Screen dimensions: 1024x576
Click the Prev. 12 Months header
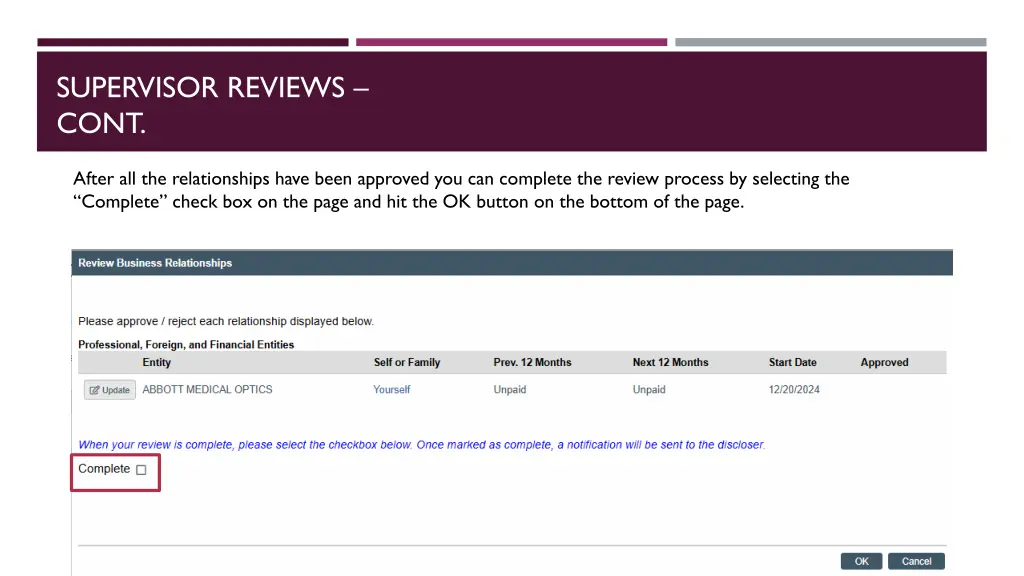coord(532,362)
